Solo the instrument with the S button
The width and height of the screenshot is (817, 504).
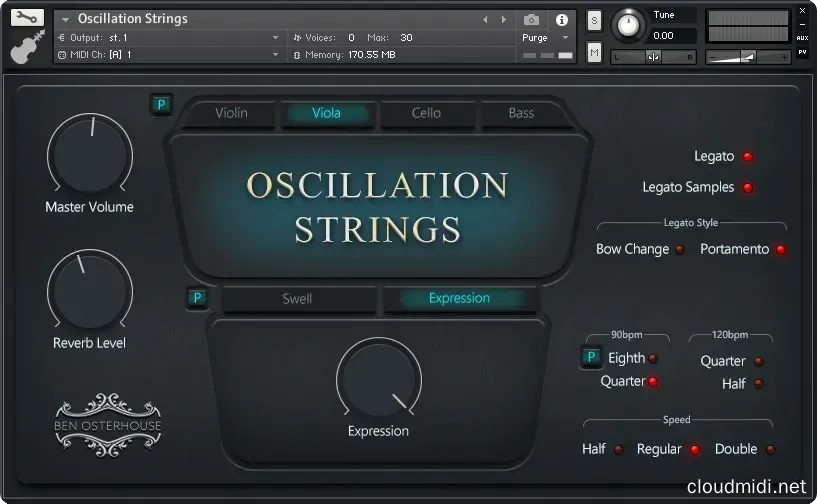click(594, 20)
